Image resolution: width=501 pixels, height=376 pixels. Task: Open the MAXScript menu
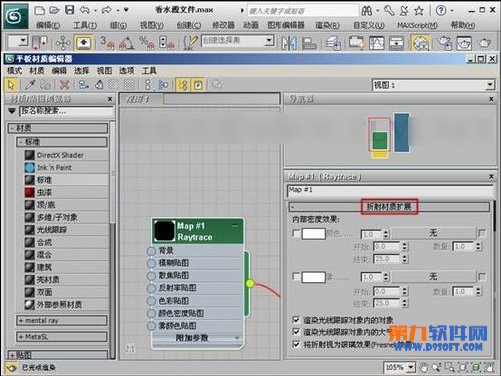pos(417,25)
